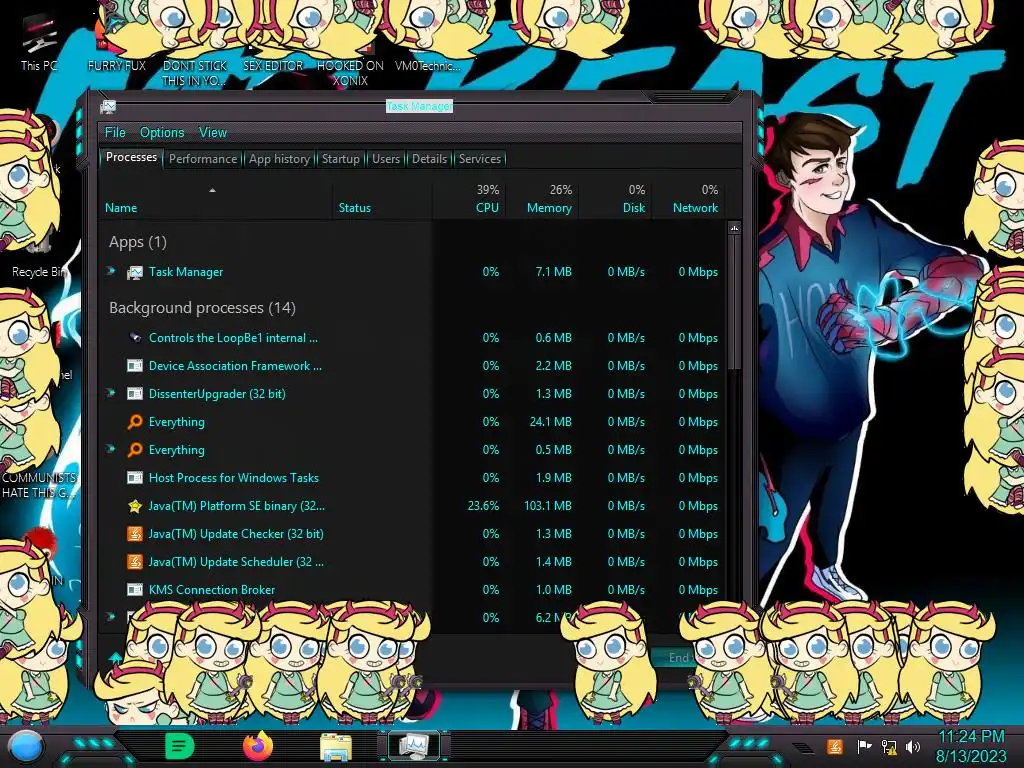Click the LoopBe1 internal process icon
Image resolution: width=1024 pixels, height=768 pixels.
(x=135, y=338)
